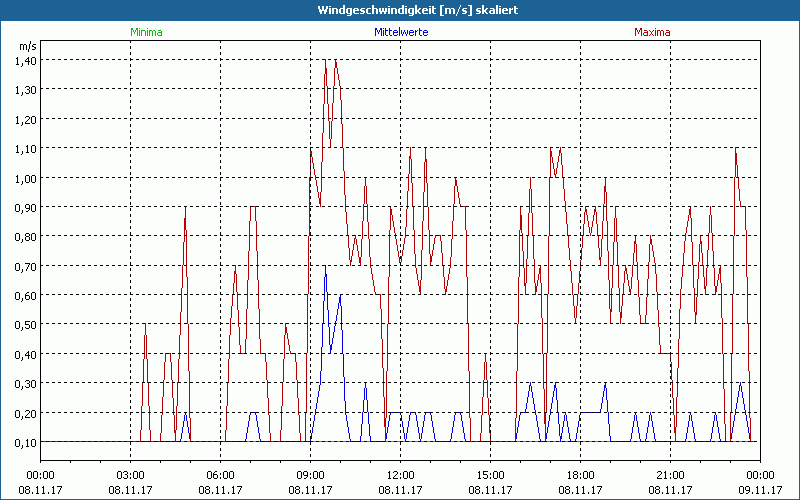Click the tallest blue Mittelwerte curve peak

pyautogui.click(x=325, y=267)
